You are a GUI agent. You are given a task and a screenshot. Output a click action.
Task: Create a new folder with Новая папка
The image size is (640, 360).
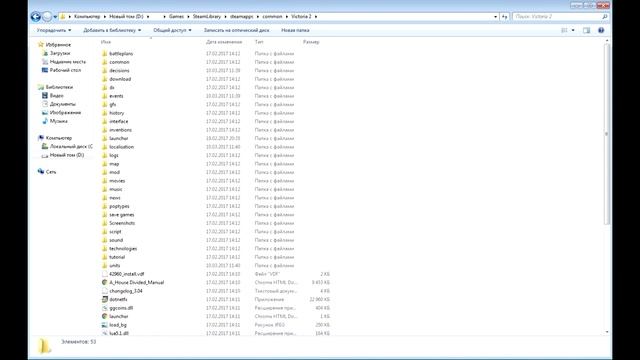[x=295, y=30]
